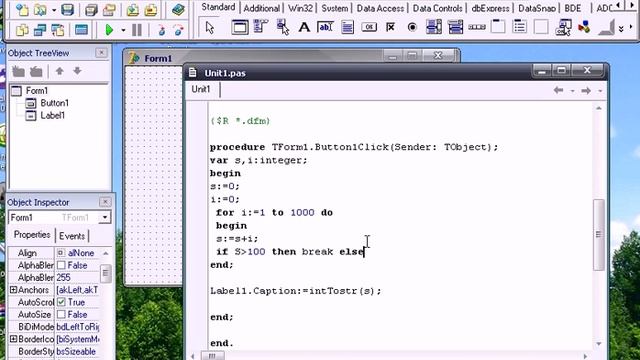The image size is (640, 360).
Task: Select the Edit component icon
Action: (325, 27)
